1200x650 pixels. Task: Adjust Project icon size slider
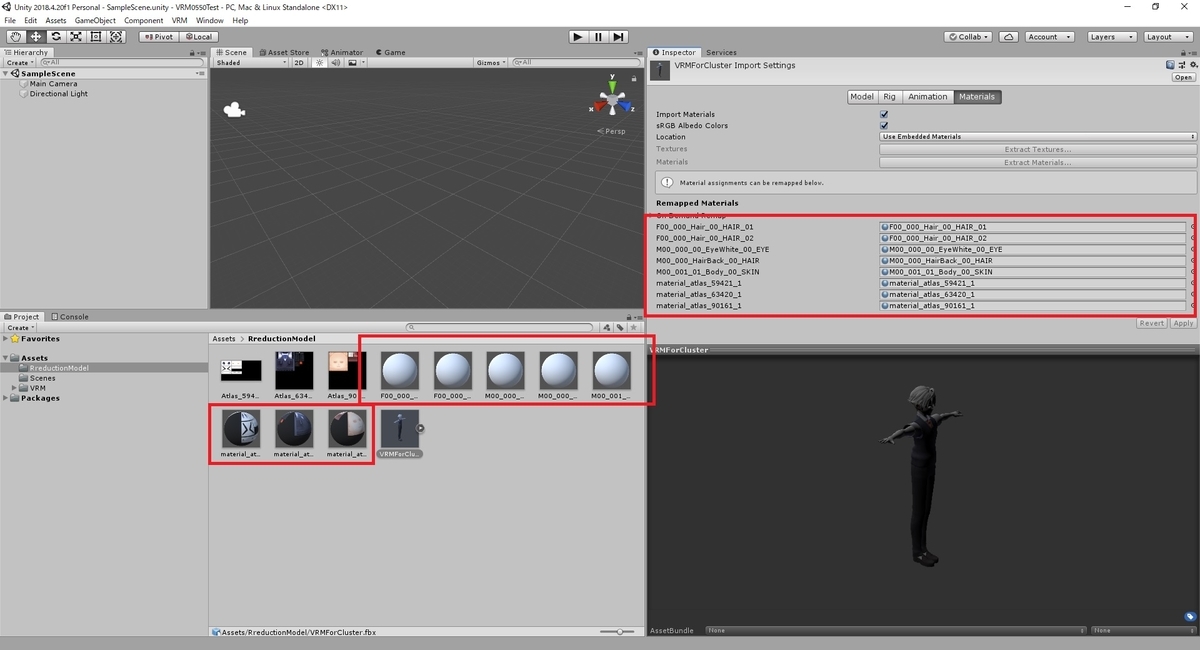click(x=619, y=632)
